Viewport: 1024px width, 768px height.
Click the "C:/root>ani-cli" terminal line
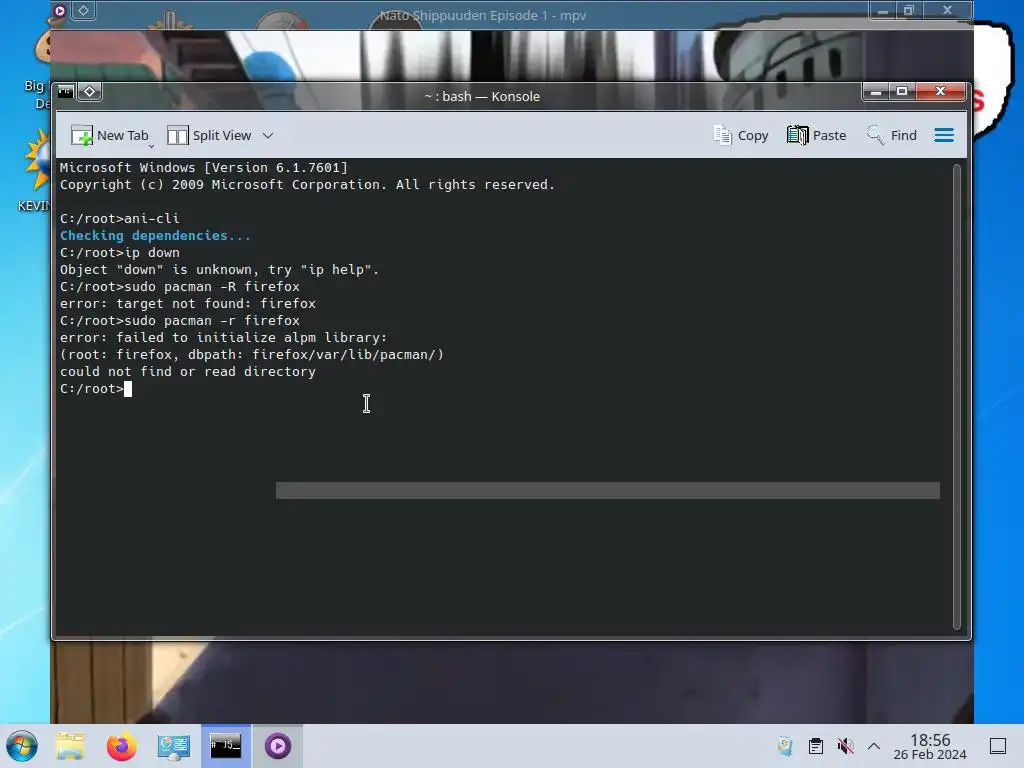pyautogui.click(x=120, y=219)
